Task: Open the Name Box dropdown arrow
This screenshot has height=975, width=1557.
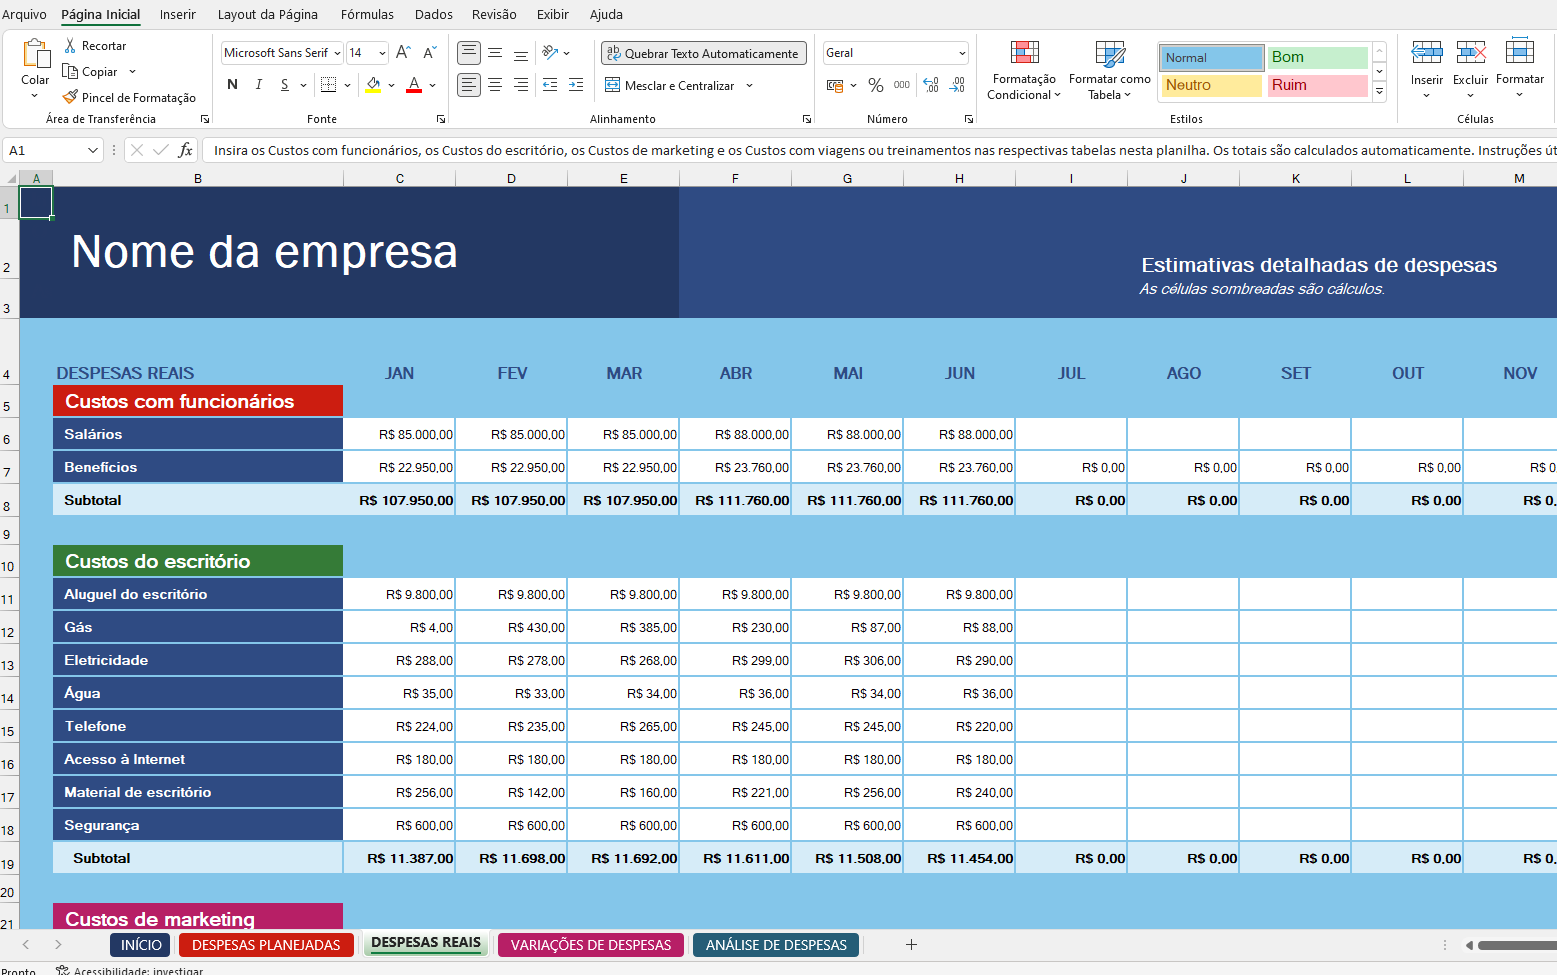Action: 93,150
